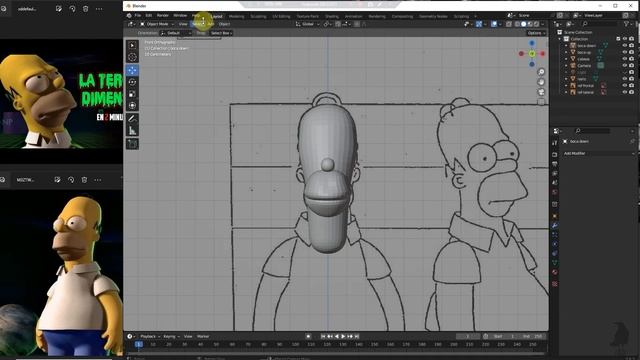Play the animation forward
Screen dimensions: 640x360
click(343, 336)
